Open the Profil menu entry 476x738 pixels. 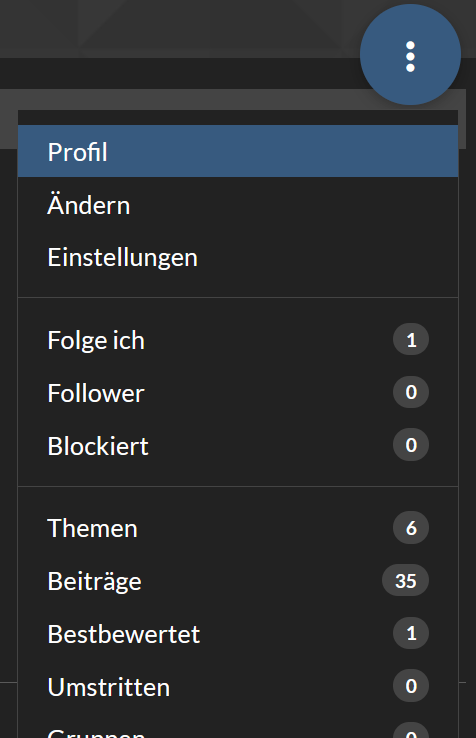click(x=238, y=152)
